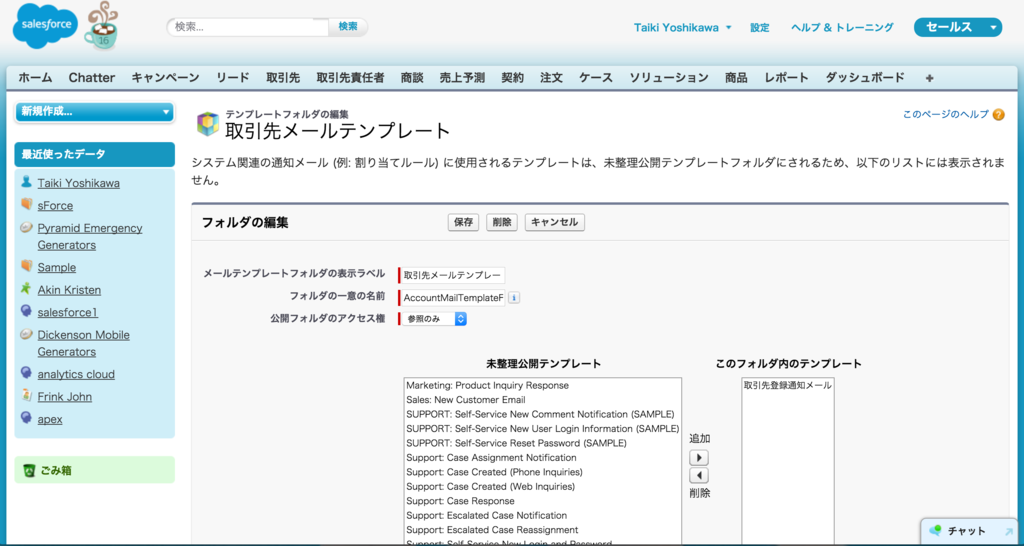Select Support: Case Response template

tap(543, 501)
